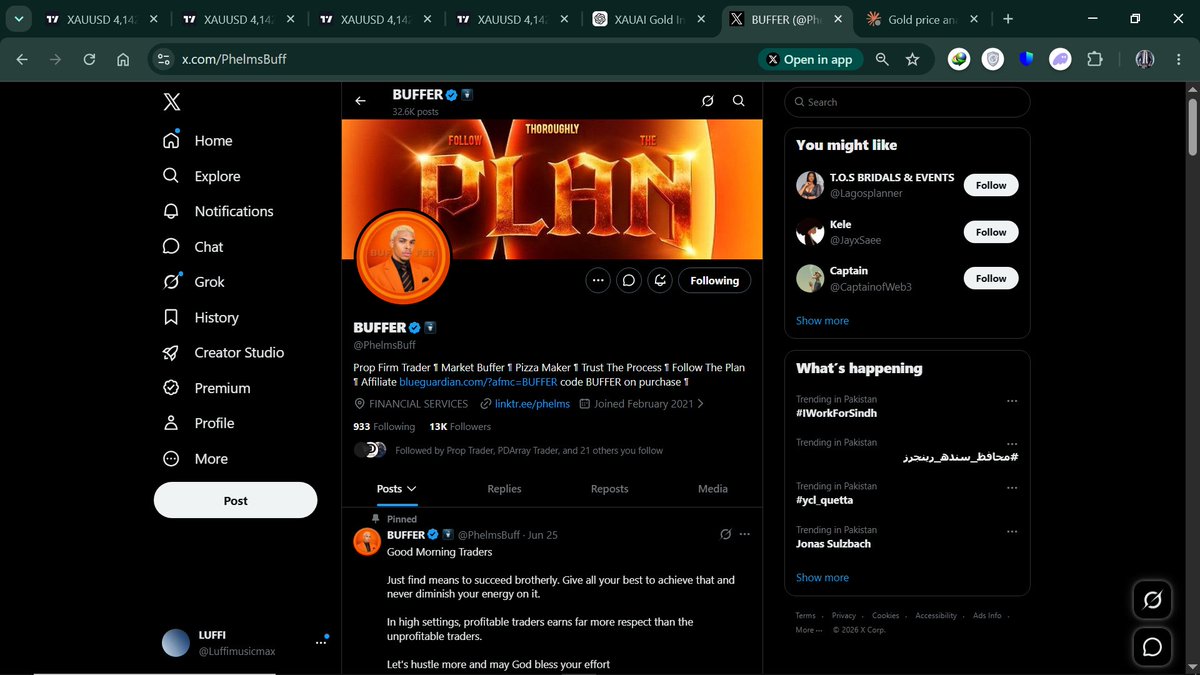This screenshot has width=1200, height=675.
Task: Reload the page
Action: tap(89, 59)
